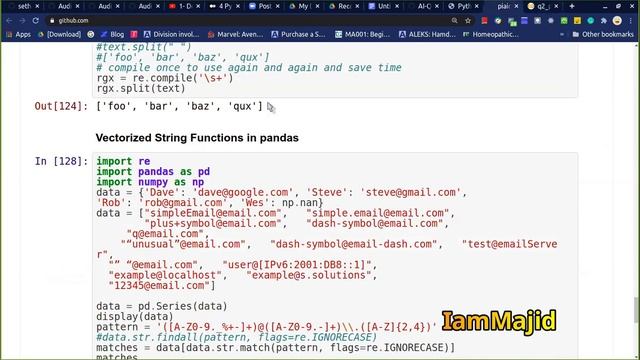The width and height of the screenshot is (640, 360).
Task: Open the Blog bookmark
Action: [112, 35]
